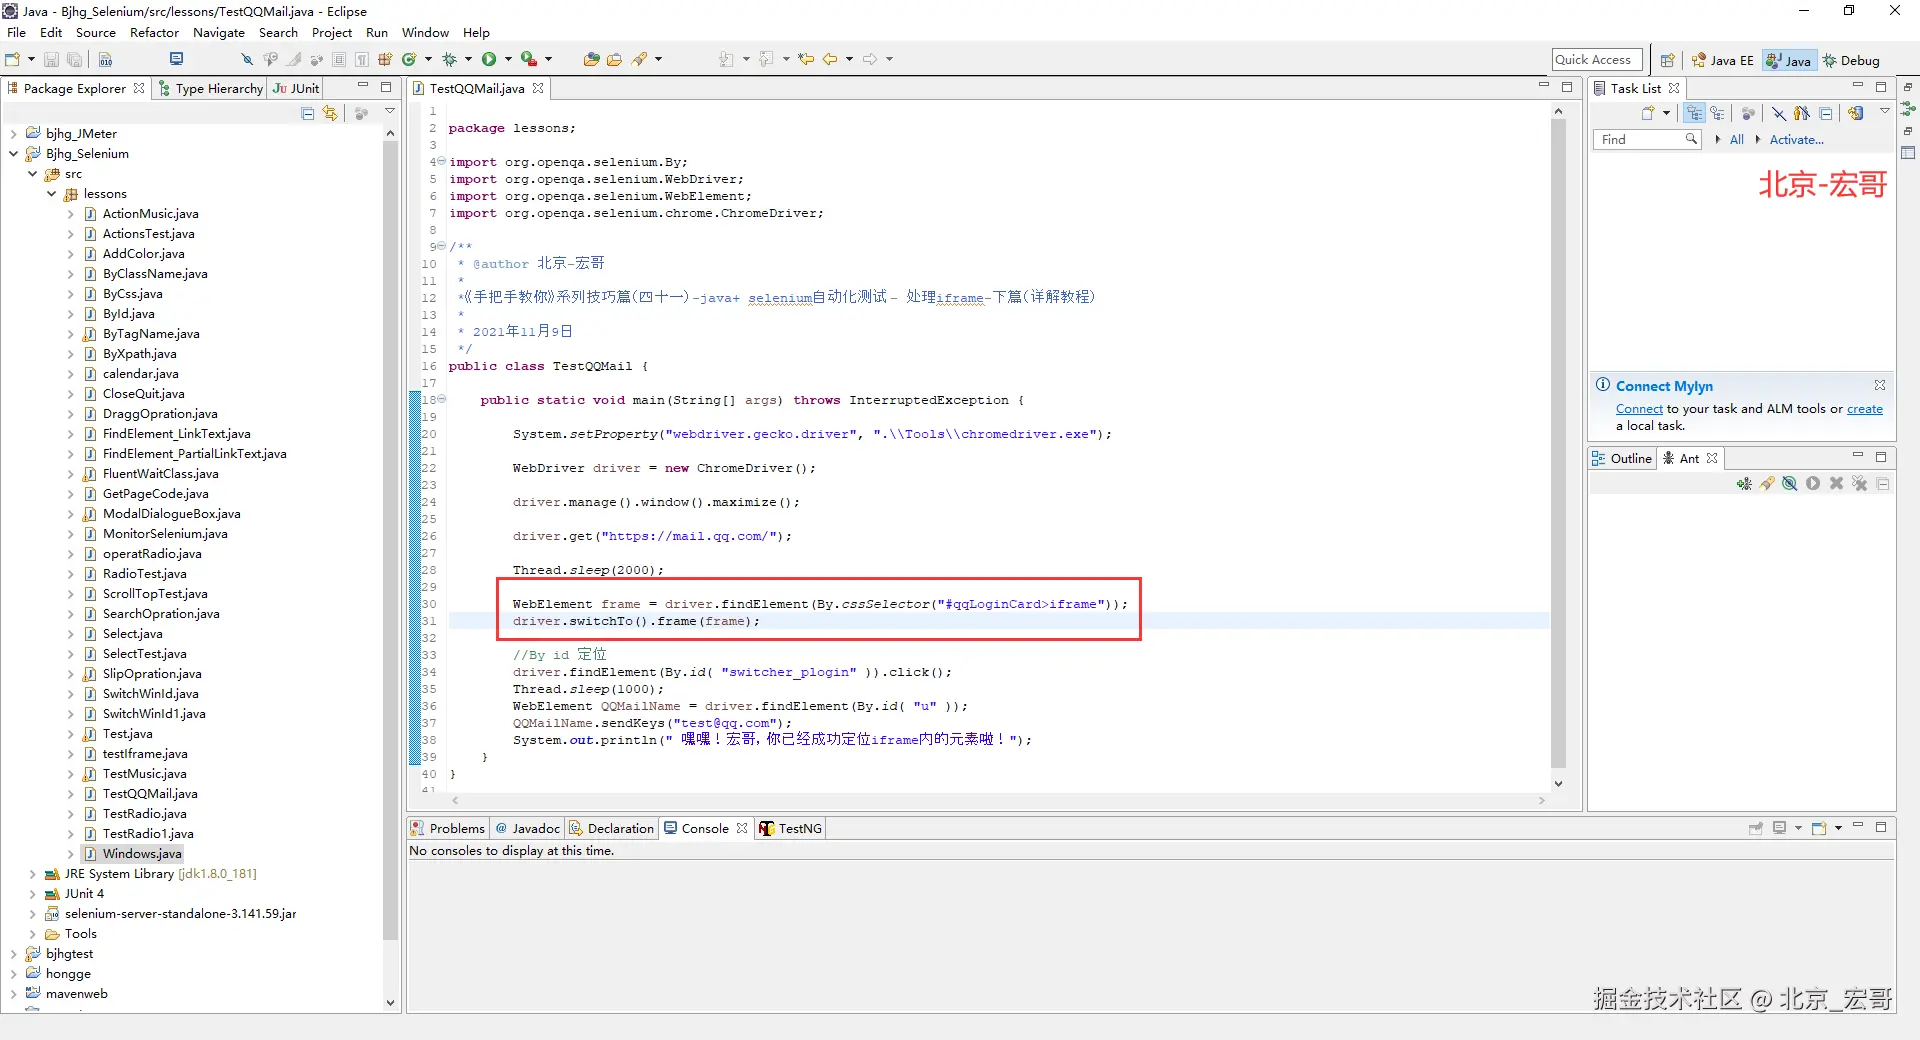The height and width of the screenshot is (1040, 1920).
Task: Expand the Tools folder node
Action: 33,934
